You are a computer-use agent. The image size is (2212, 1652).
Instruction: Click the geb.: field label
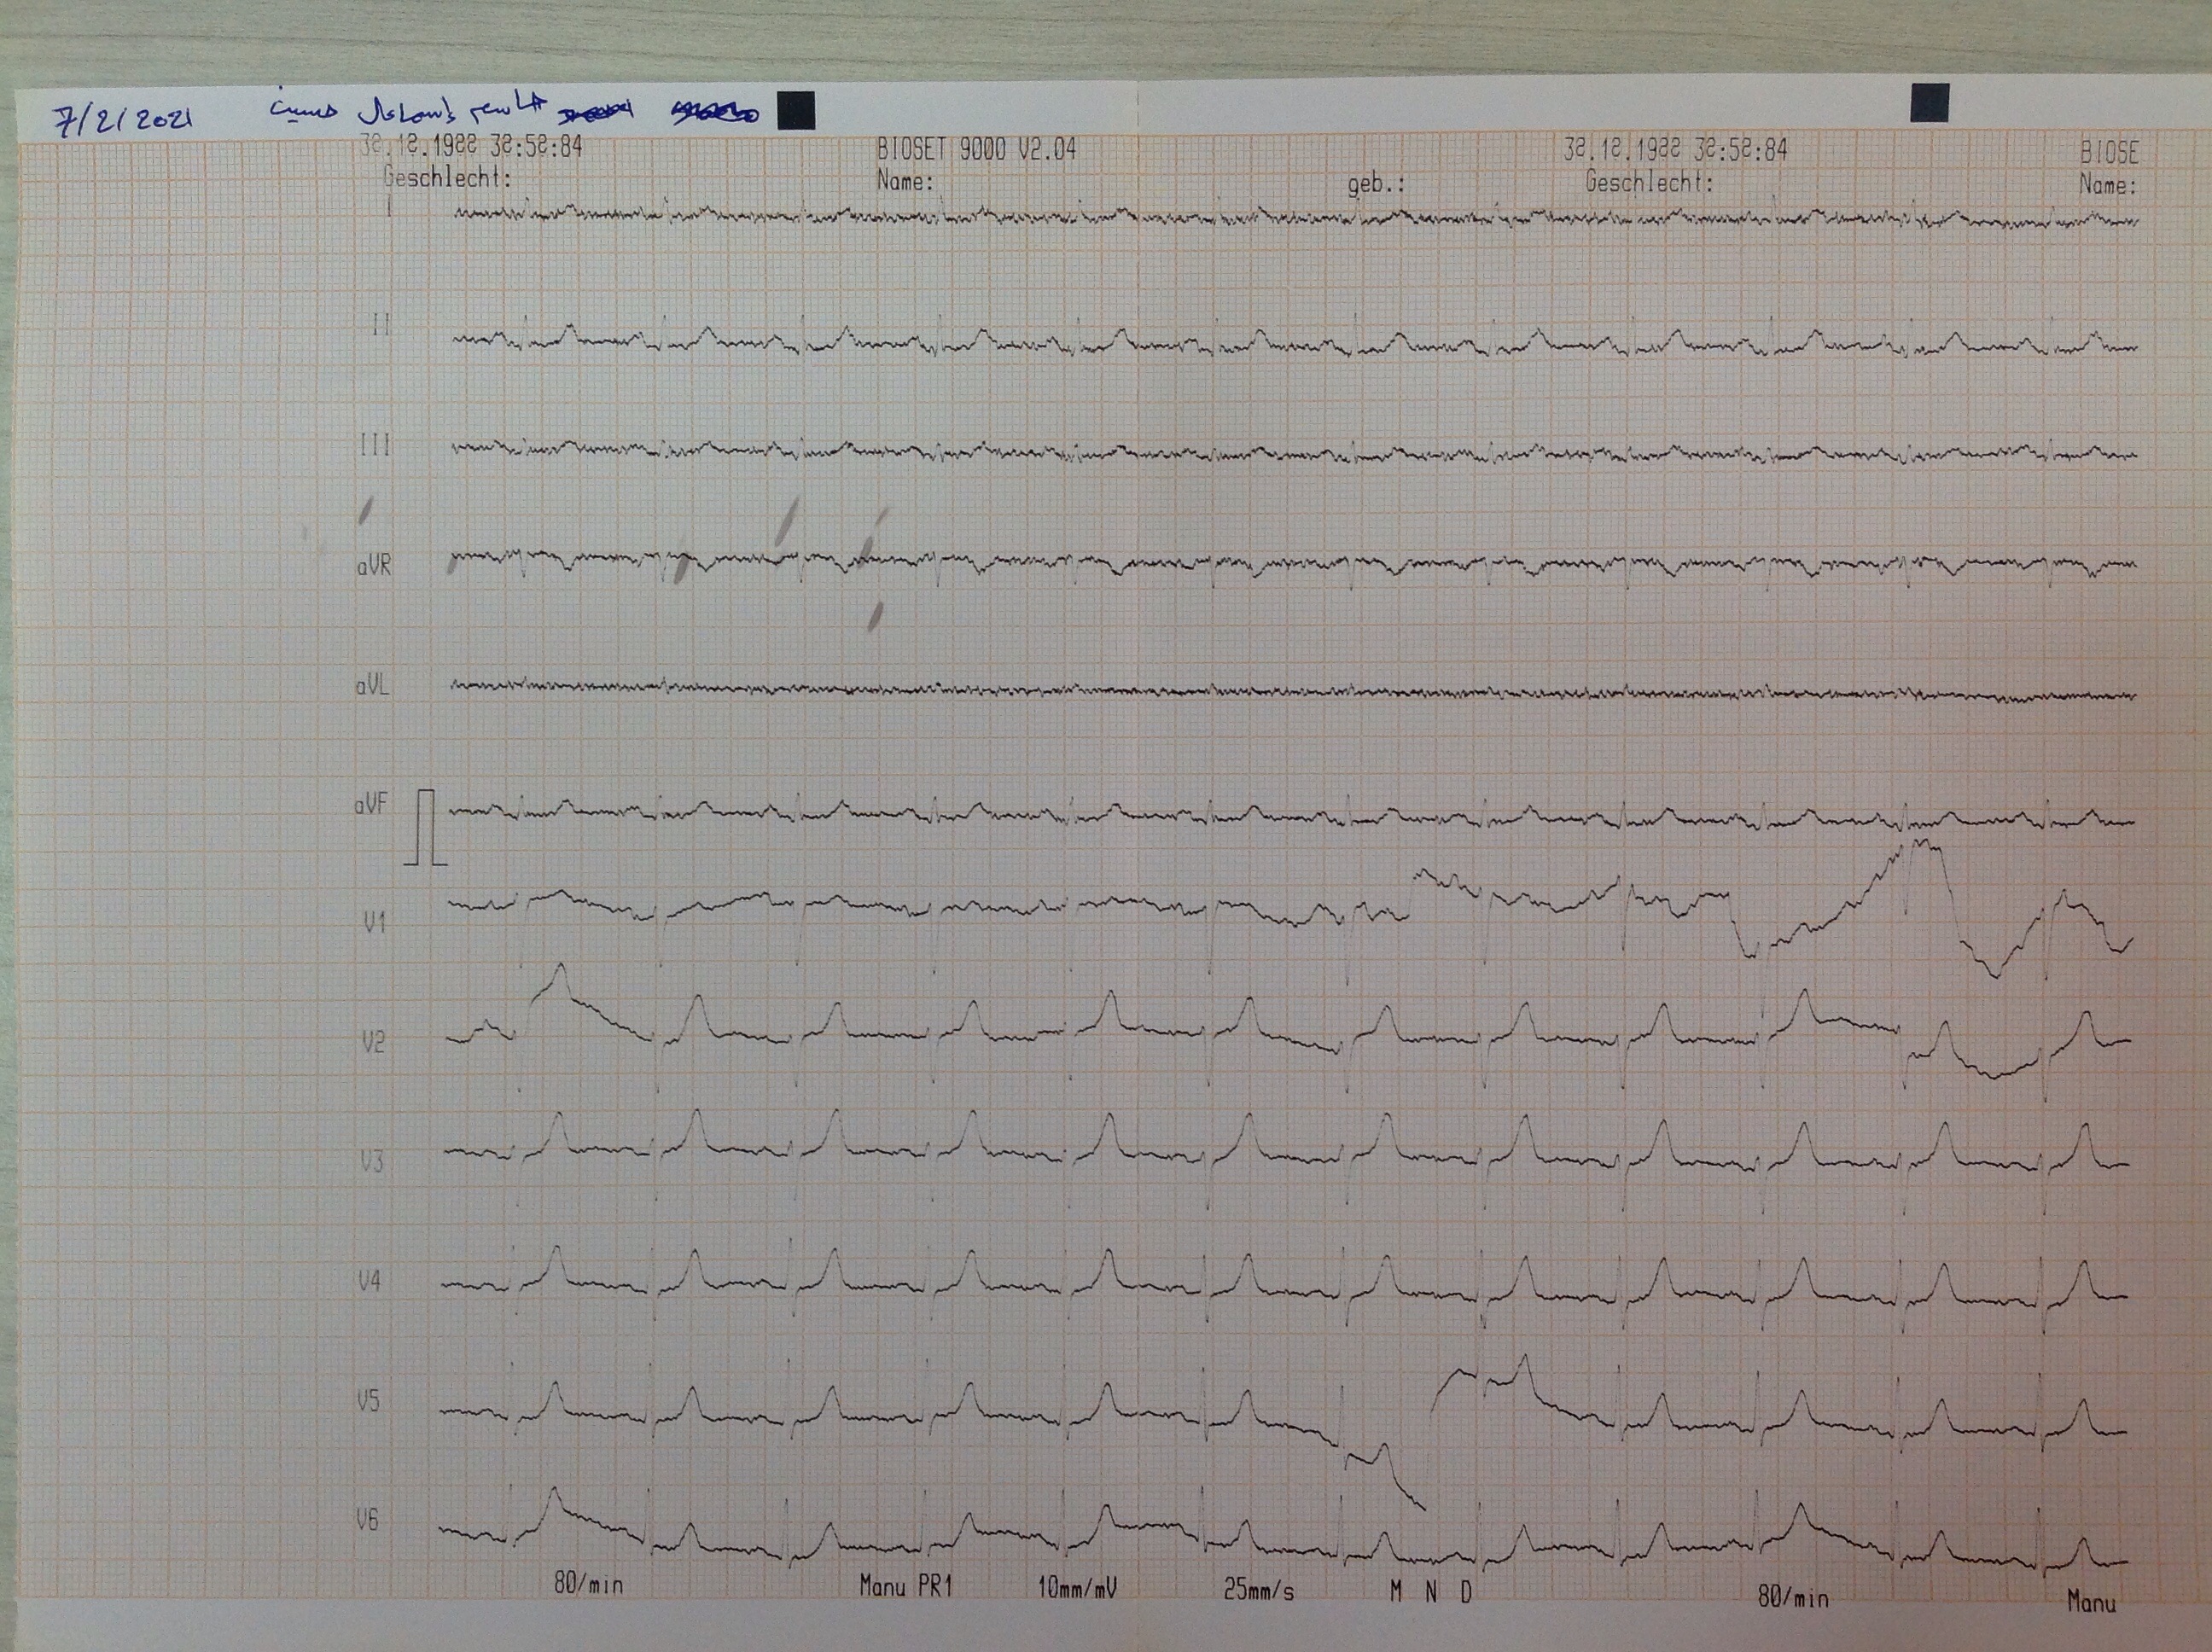(1376, 184)
